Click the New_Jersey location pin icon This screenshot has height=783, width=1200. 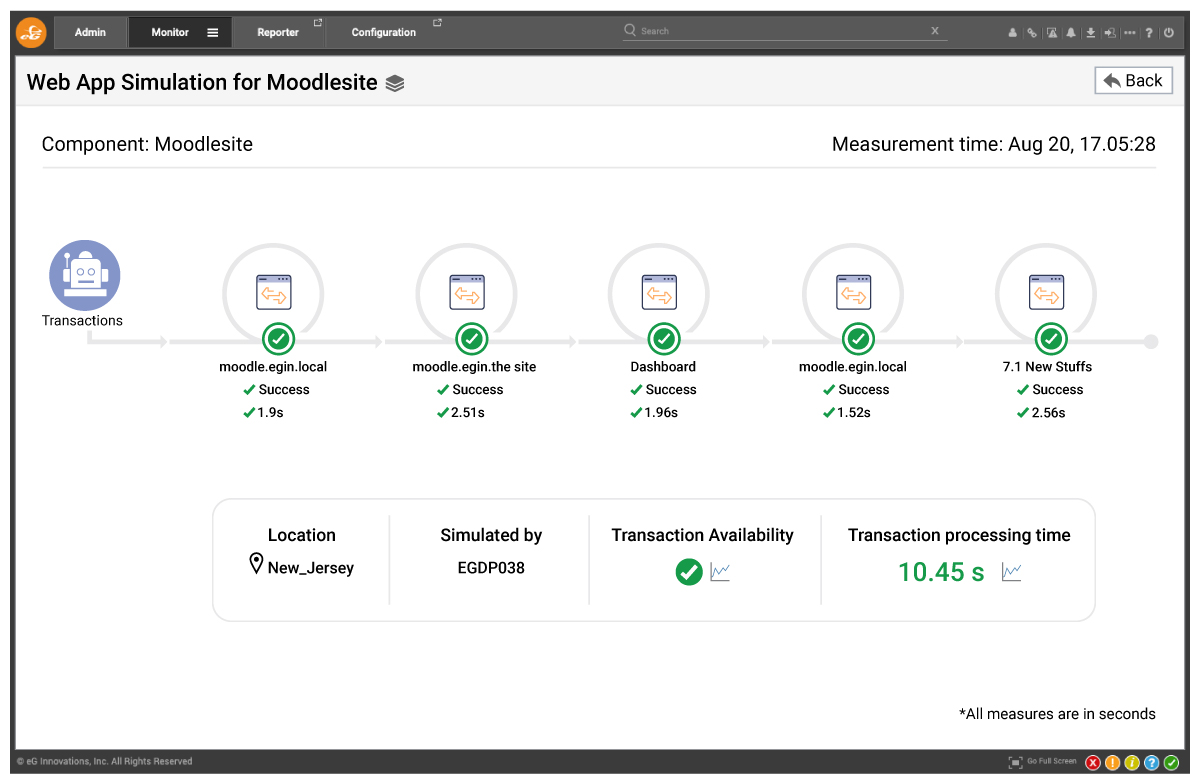256,564
